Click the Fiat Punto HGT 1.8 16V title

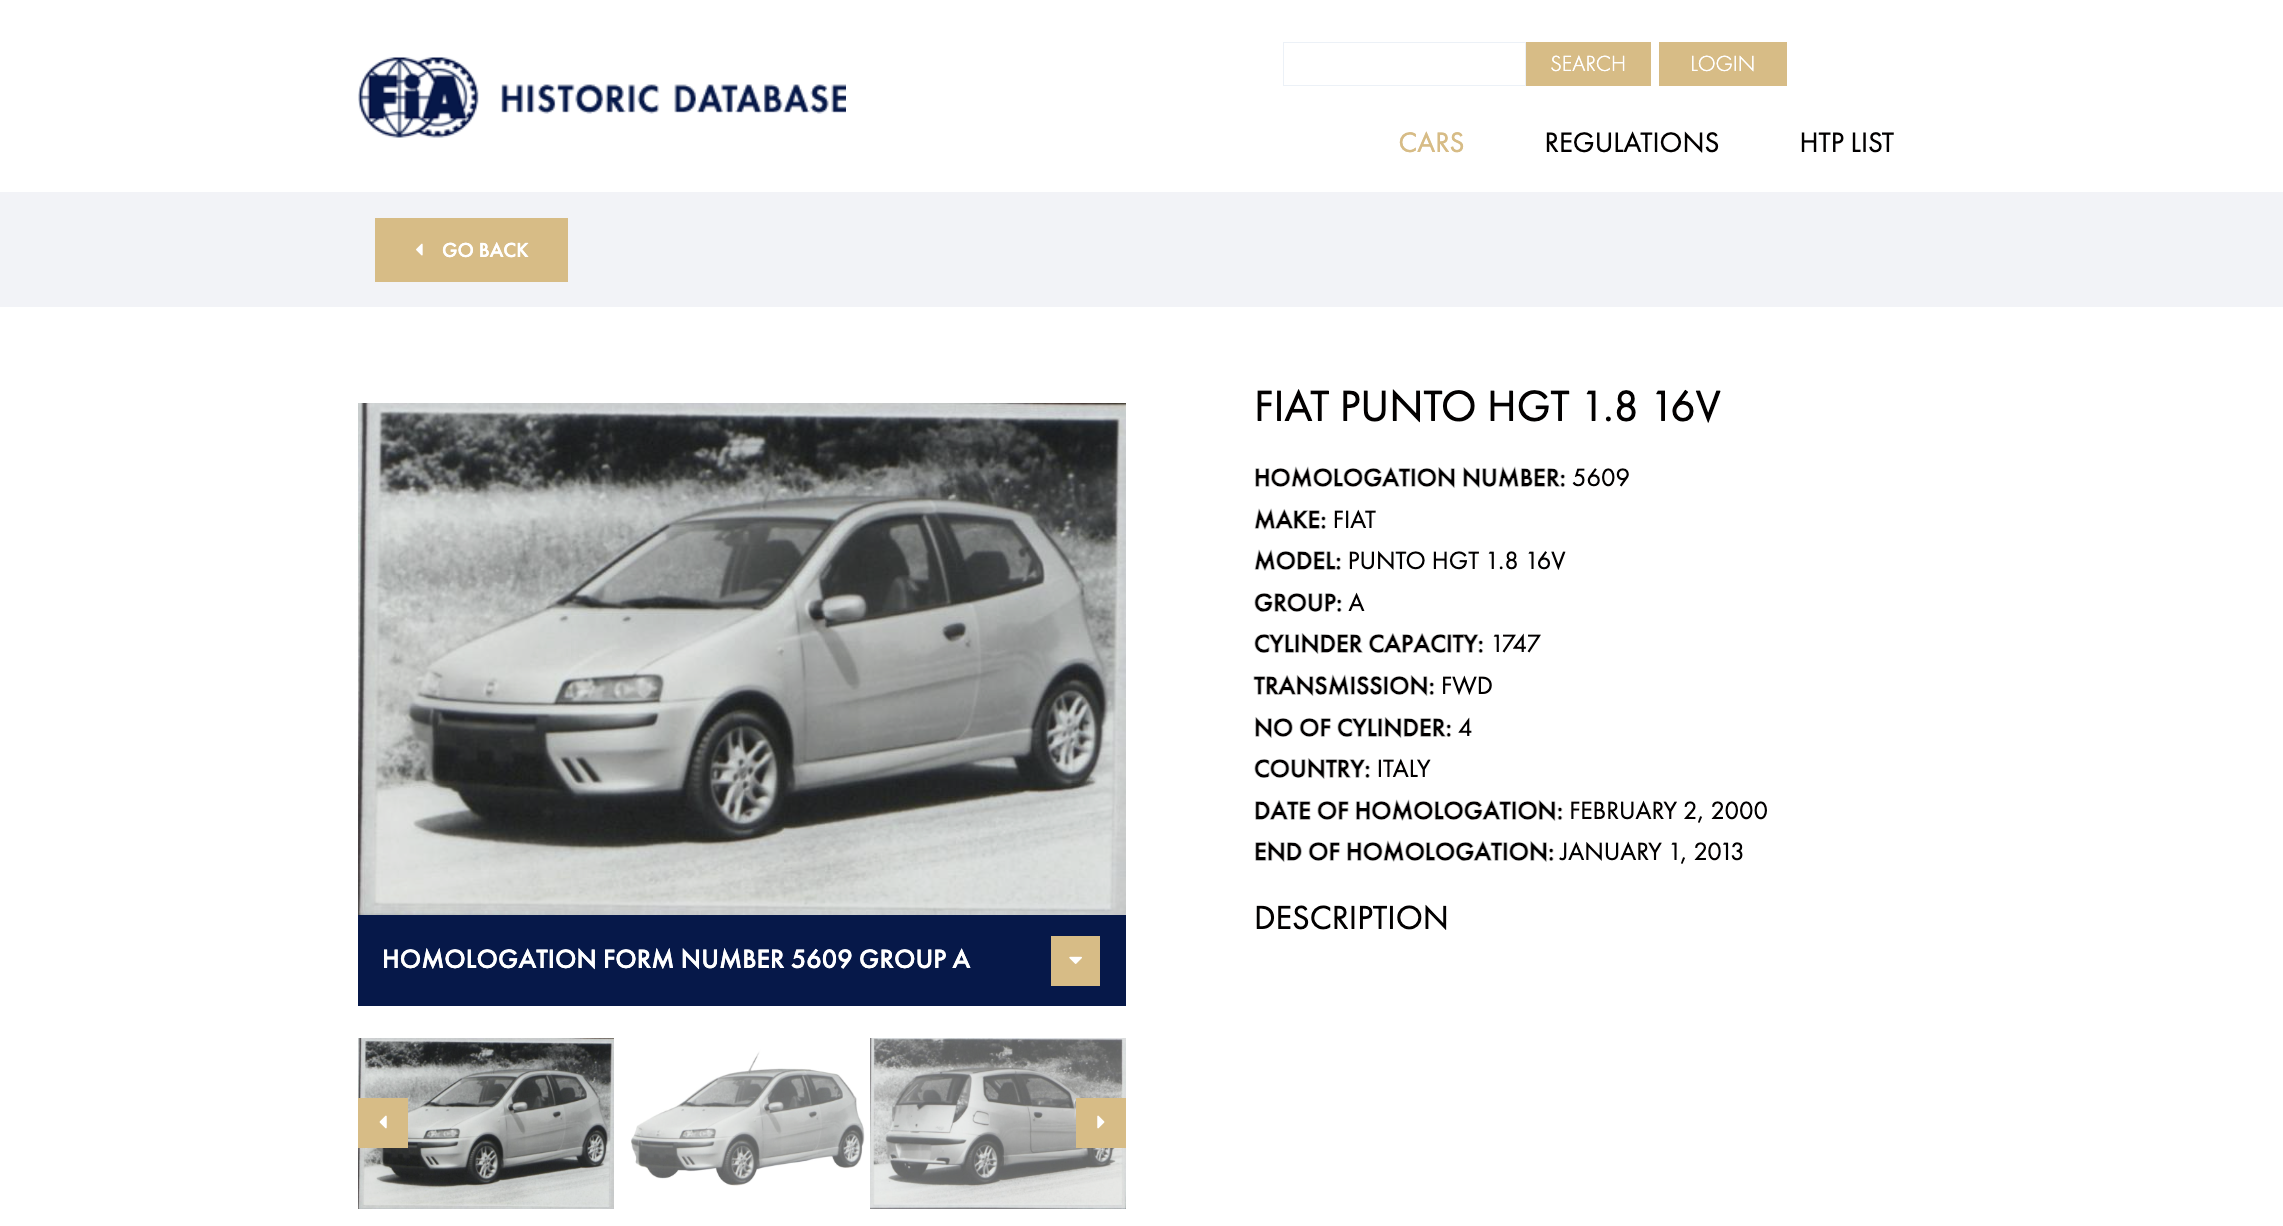[1487, 407]
